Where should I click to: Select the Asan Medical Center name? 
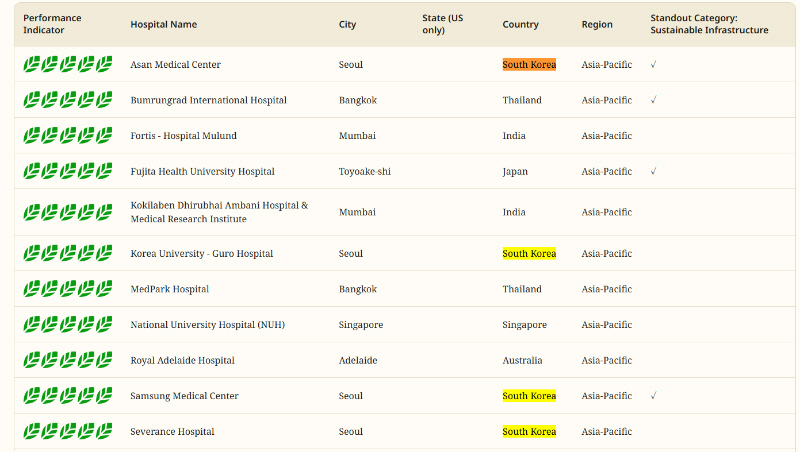coord(176,65)
